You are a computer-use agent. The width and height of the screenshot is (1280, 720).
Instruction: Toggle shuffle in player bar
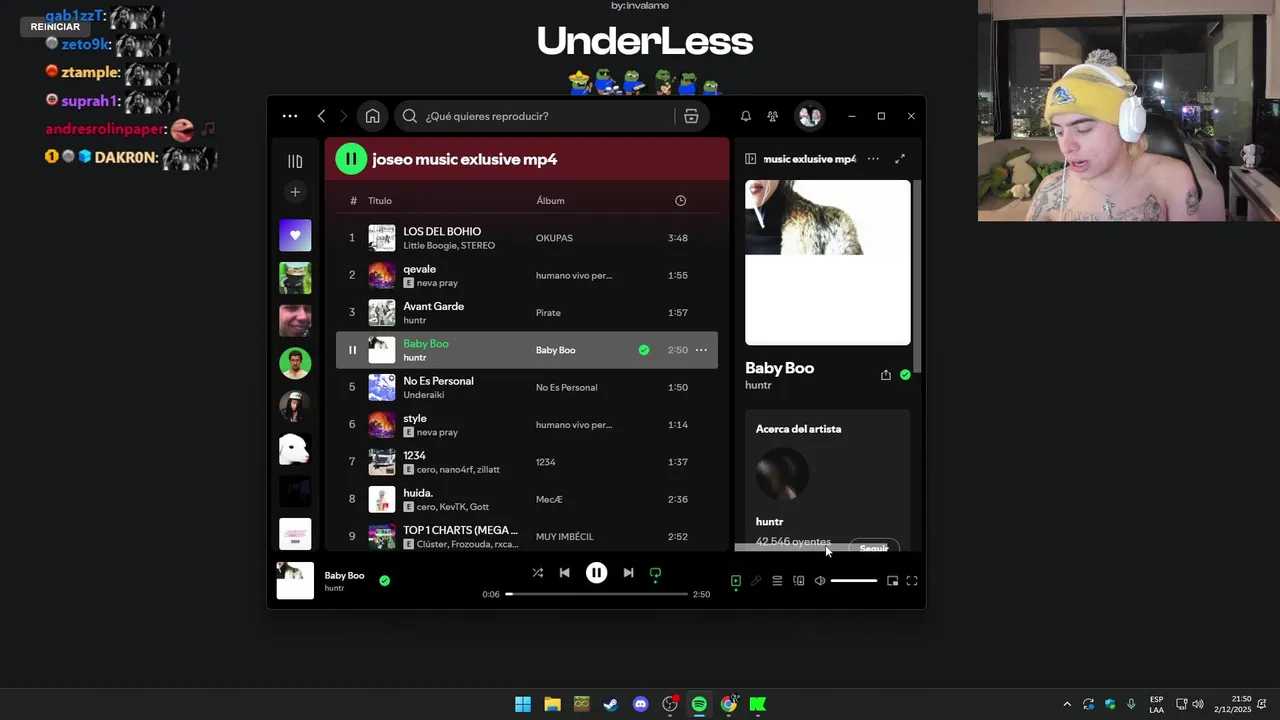point(537,573)
